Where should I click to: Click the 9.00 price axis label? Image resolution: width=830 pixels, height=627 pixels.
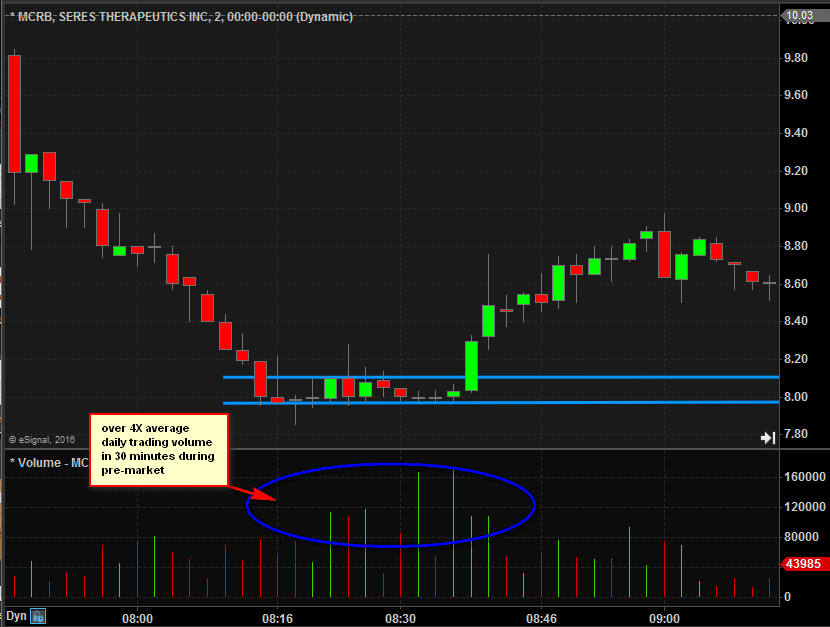(796, 208)
